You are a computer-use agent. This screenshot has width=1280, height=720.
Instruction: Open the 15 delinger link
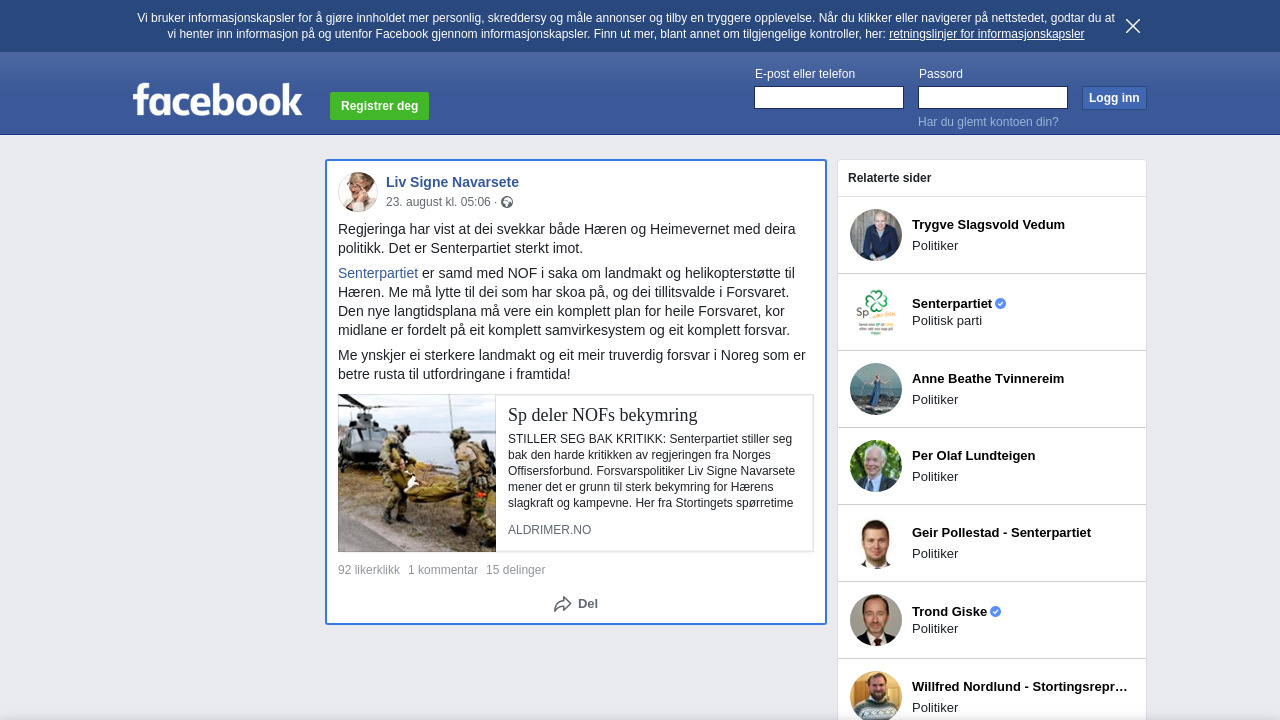click(515, 570)
